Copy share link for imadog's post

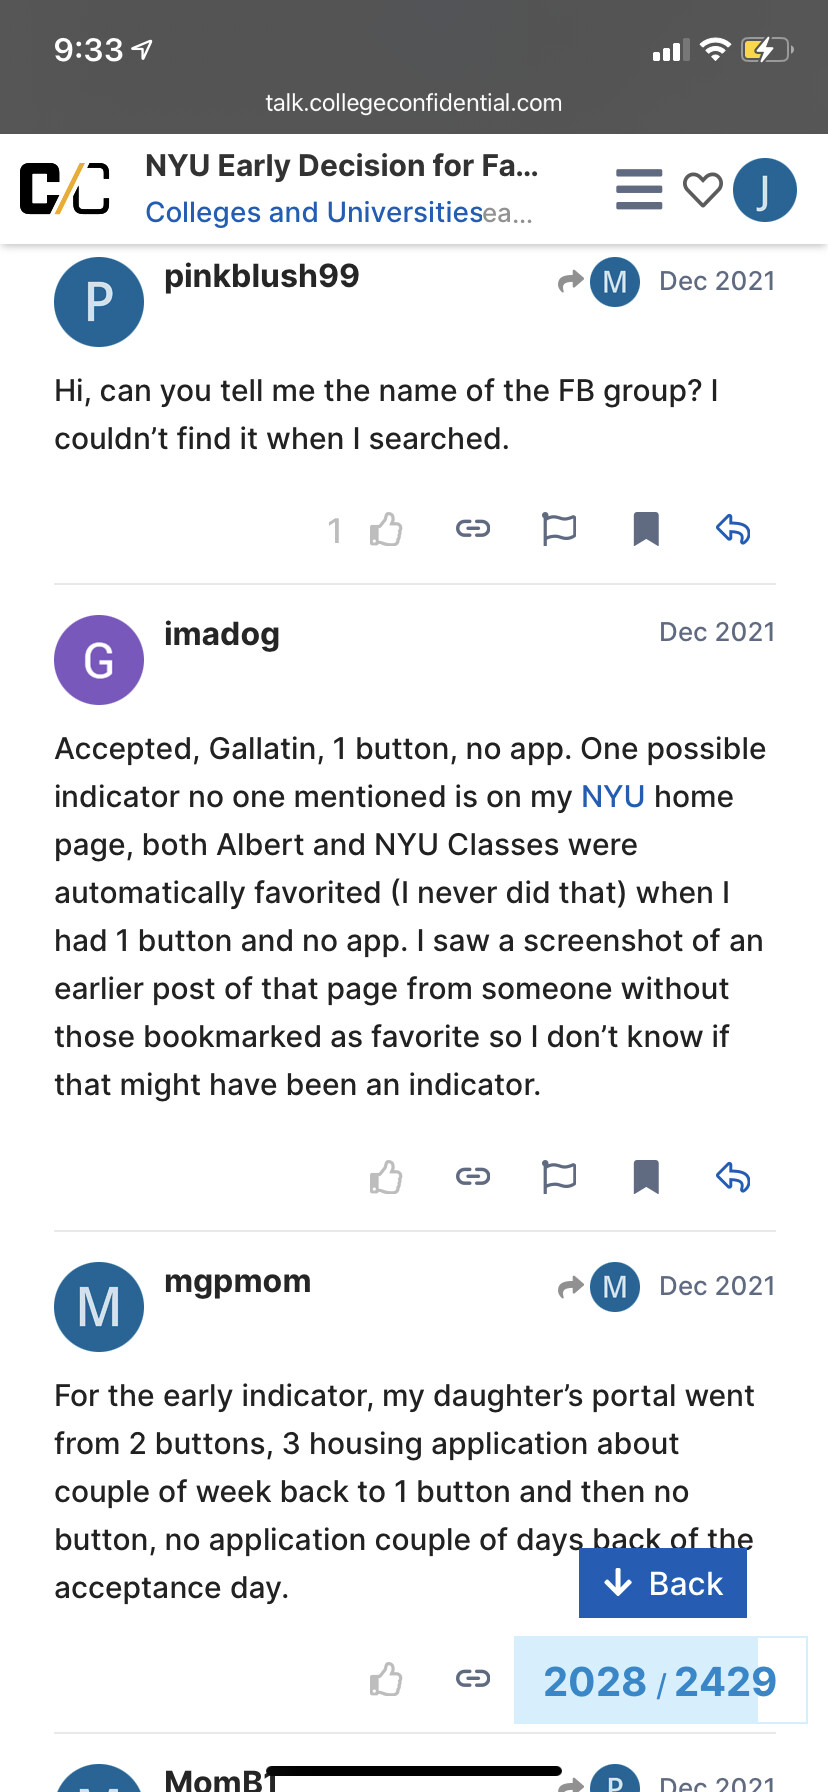(472, 1176)
